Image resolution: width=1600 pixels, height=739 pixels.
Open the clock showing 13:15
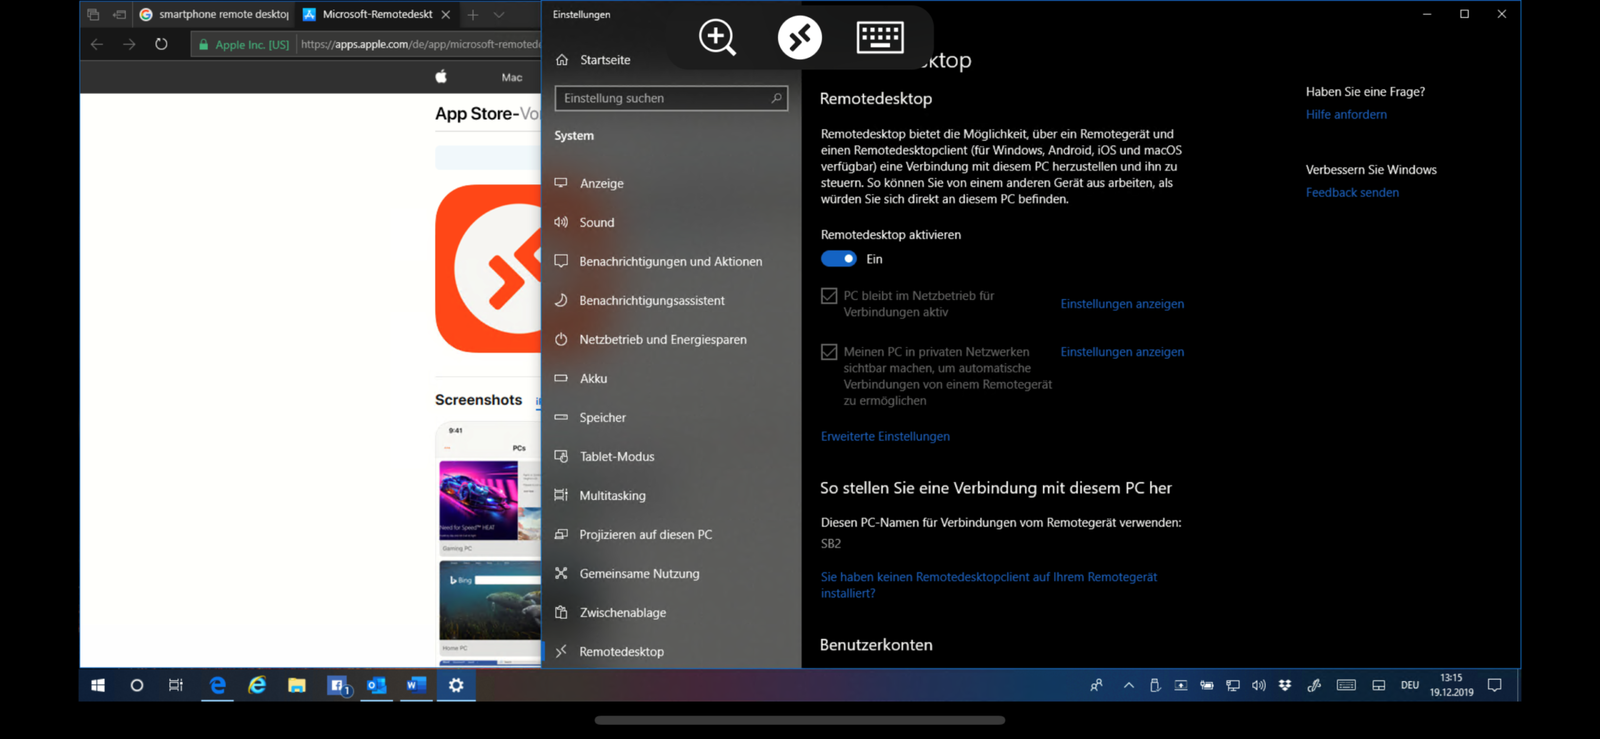pyautogui.click(x=1451, y=685)
